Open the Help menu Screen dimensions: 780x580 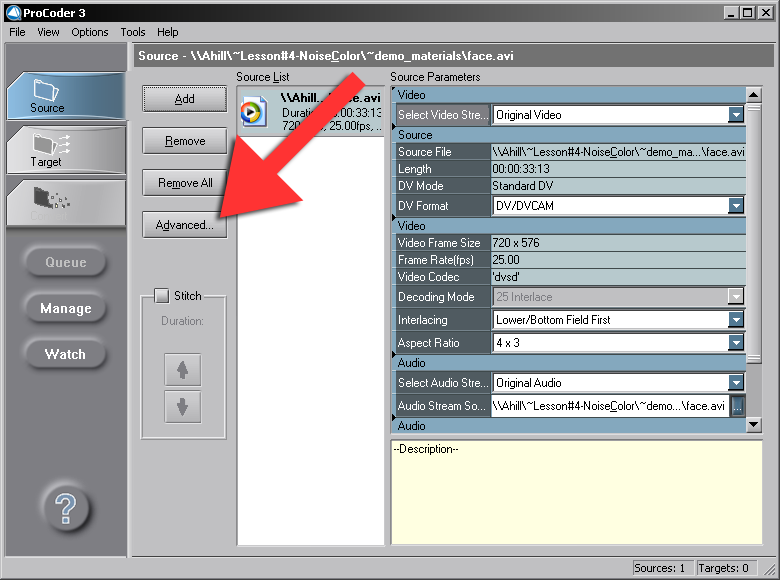[168, 32]
